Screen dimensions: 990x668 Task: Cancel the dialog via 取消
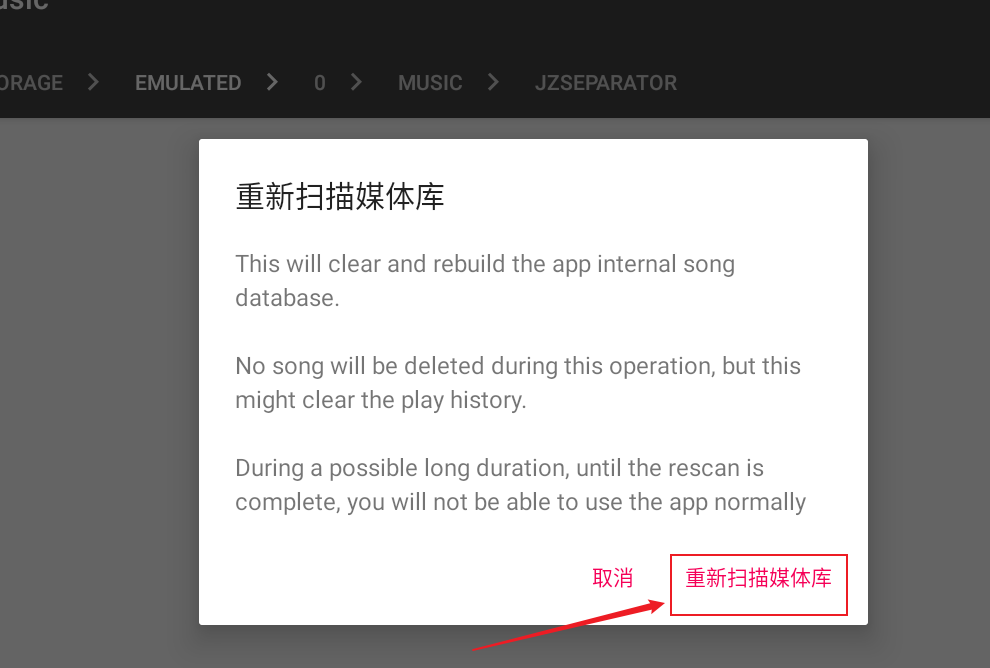612,578
